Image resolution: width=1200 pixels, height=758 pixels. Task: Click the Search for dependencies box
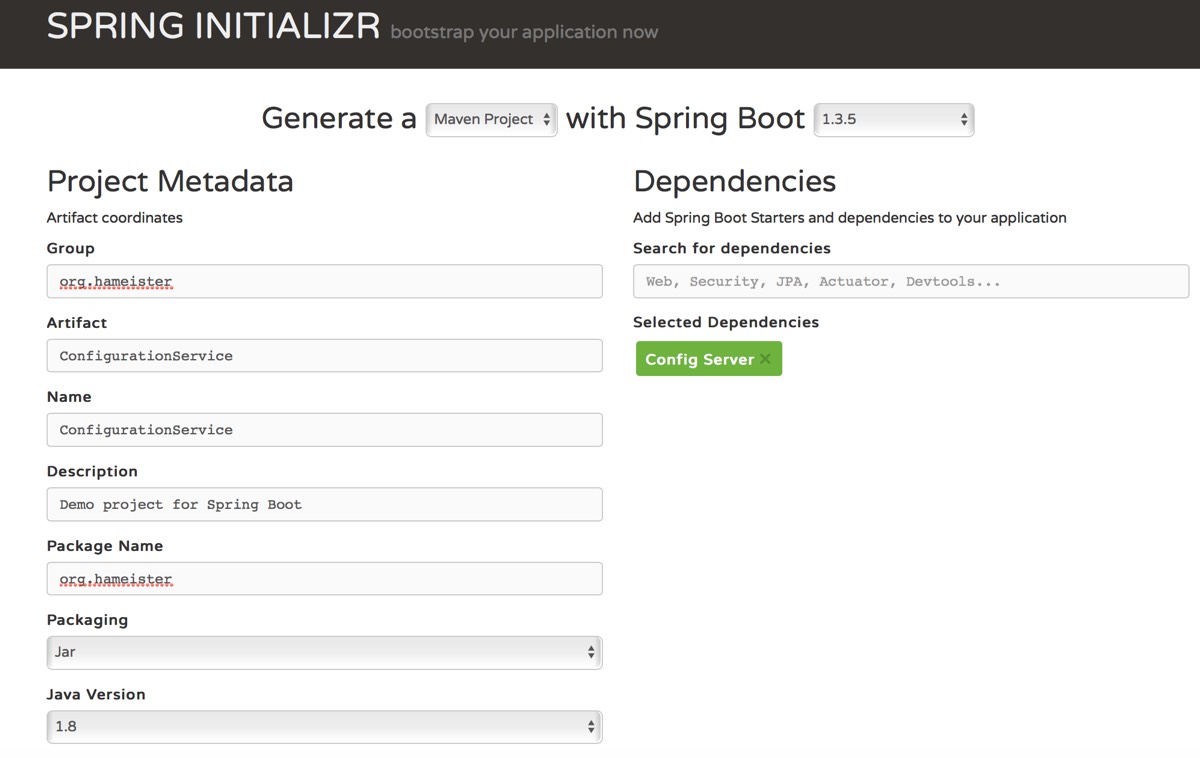point(910,281)
